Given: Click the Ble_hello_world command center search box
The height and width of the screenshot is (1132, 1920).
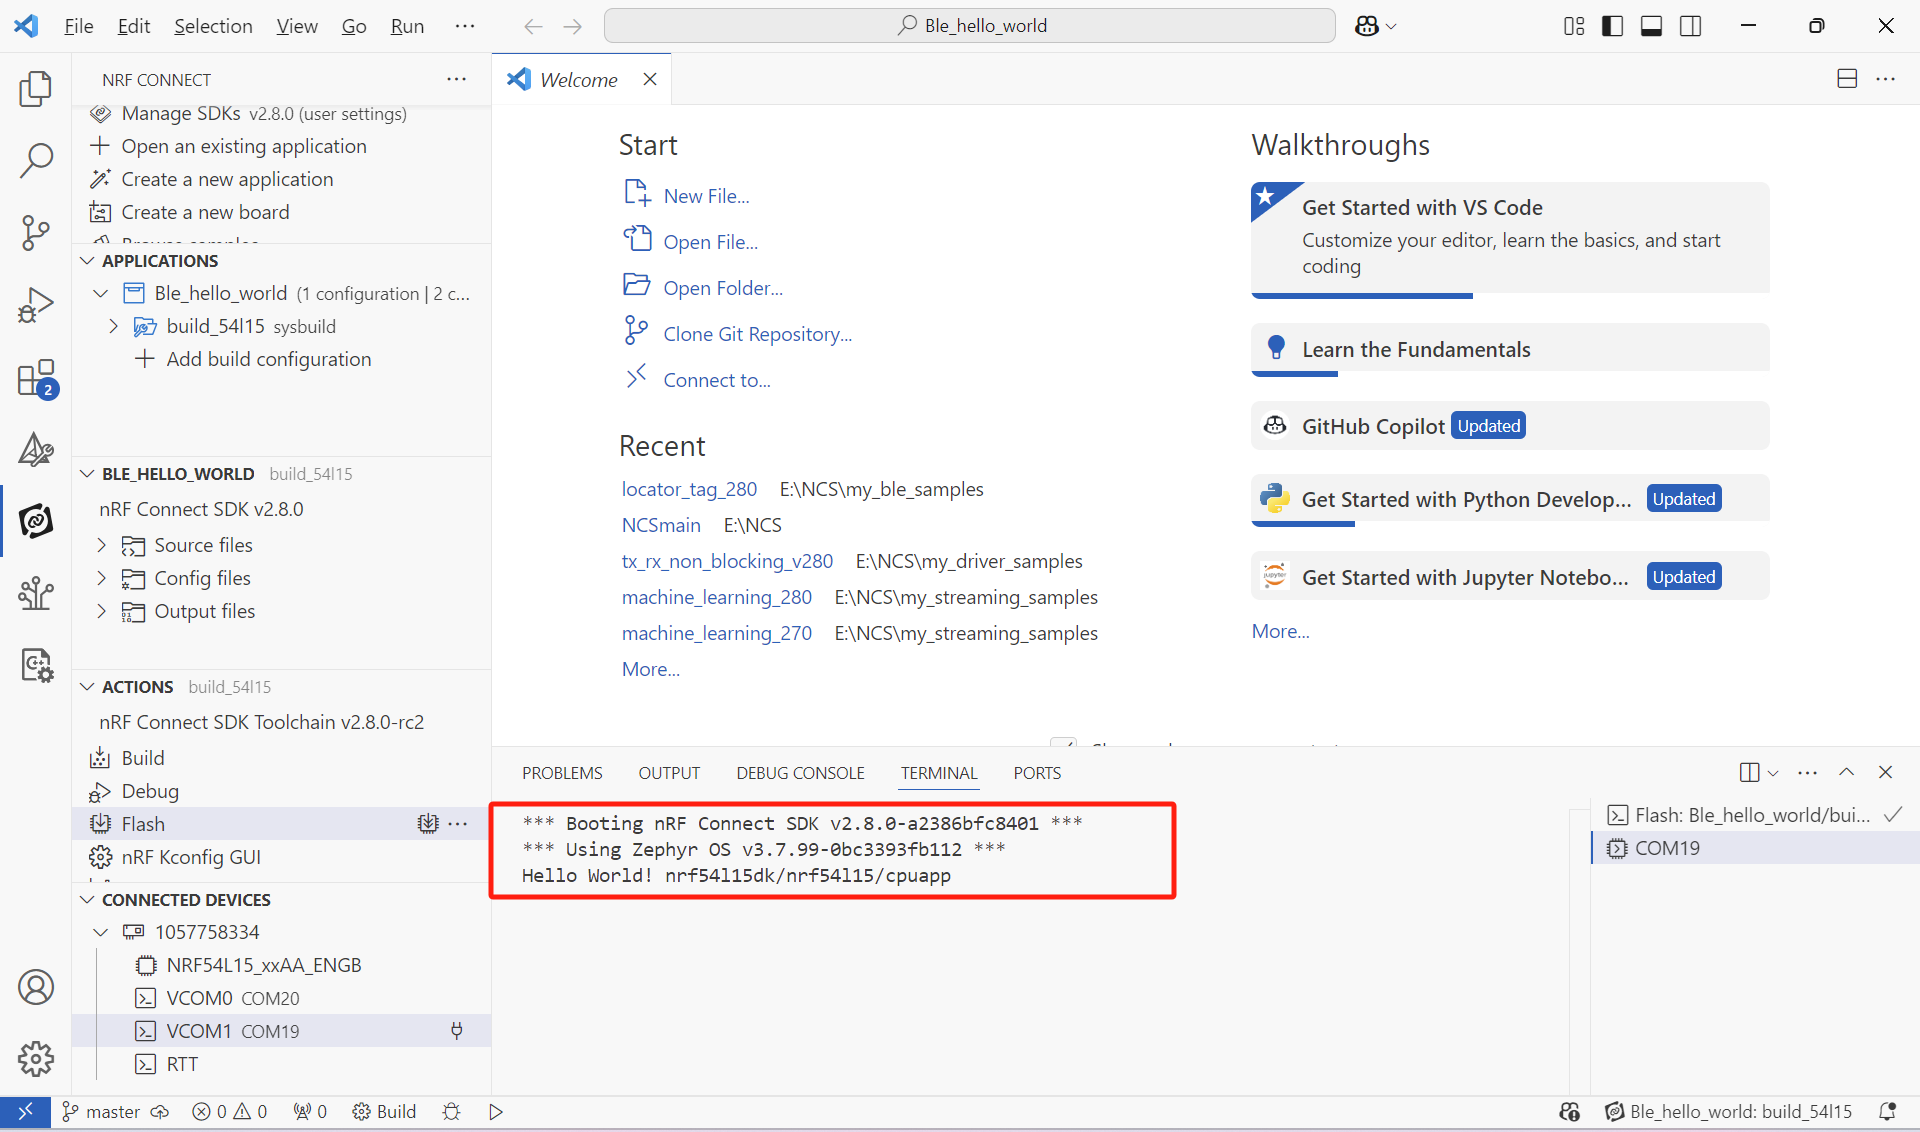Looking at the screenshot, I should click(x=969, y=26).
